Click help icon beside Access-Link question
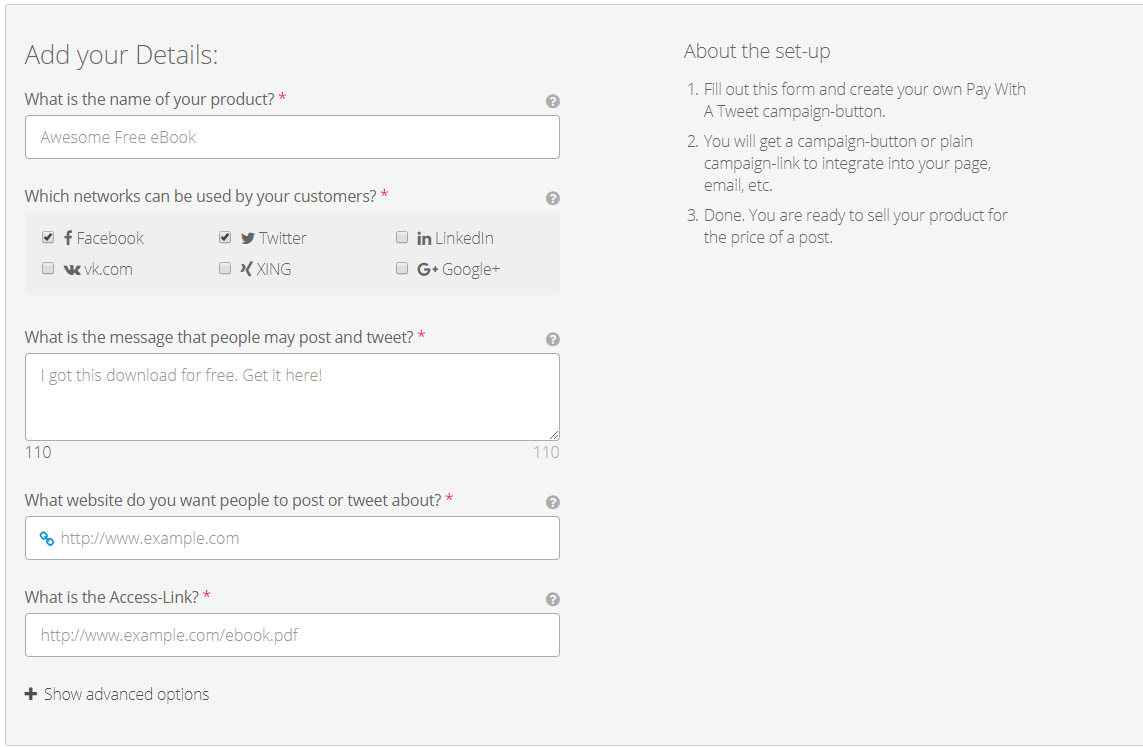The width and height of the screenshot is (1143, 747). point(553,599)
